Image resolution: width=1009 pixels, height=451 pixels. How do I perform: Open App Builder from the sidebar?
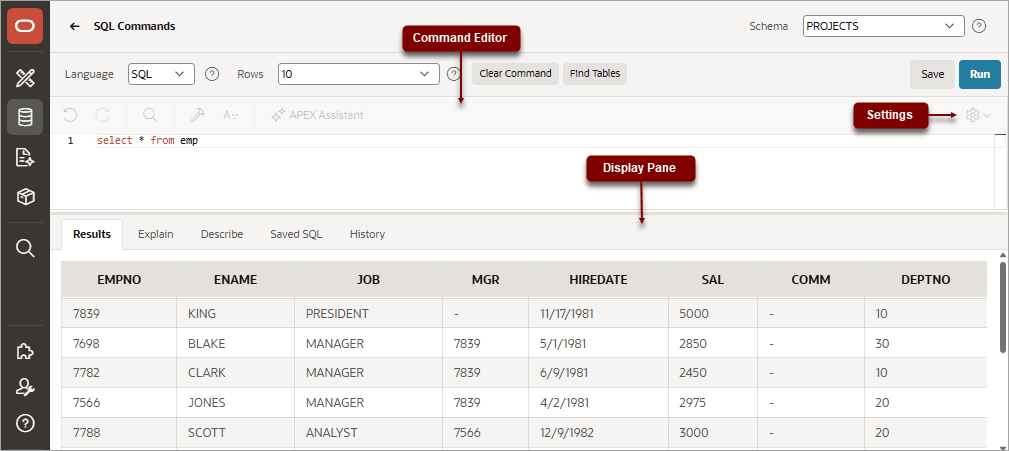(x=25, y=79)
